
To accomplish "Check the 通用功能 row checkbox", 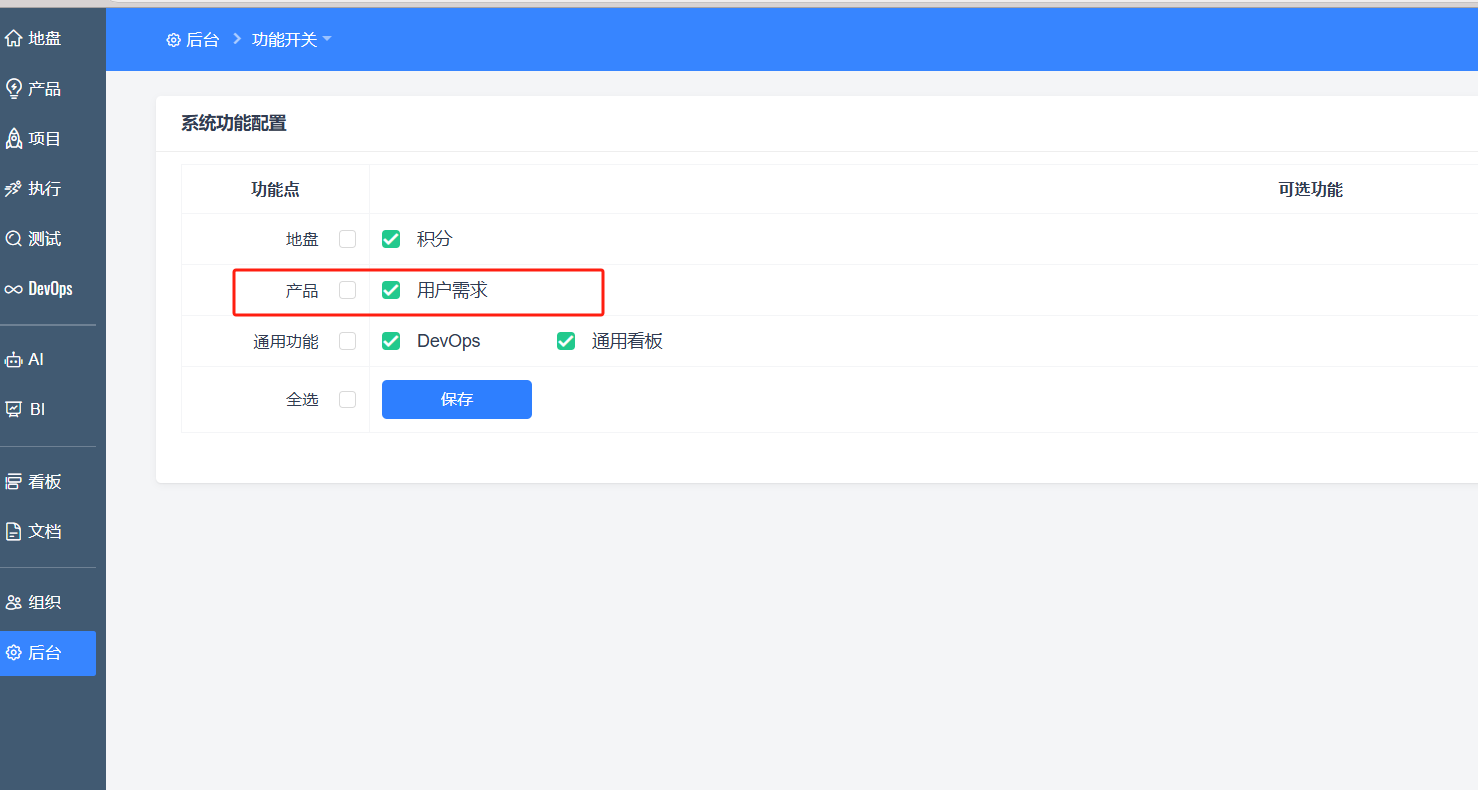I will [x=347, y=341].
